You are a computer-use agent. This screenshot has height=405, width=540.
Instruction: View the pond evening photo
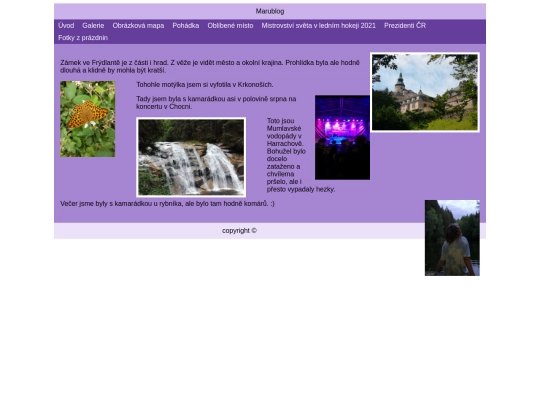[452, 238]
